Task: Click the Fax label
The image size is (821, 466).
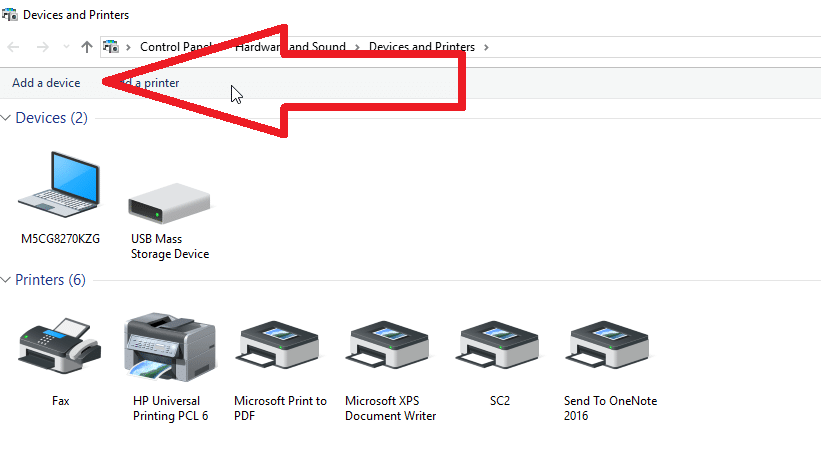Action: click(x=60, y=401)
